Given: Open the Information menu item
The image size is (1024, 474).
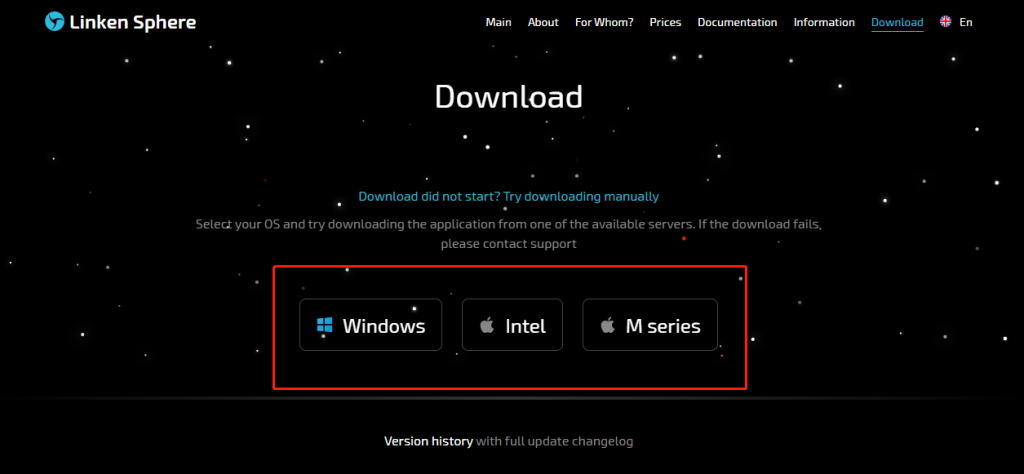Looking at the screenshot, I should tap(824, 22).
